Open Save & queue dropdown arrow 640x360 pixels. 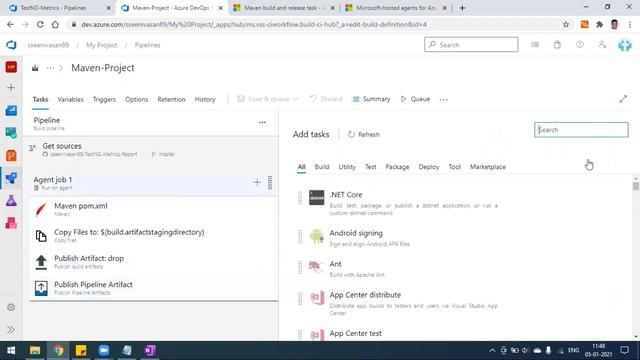(x=296, y=99)
